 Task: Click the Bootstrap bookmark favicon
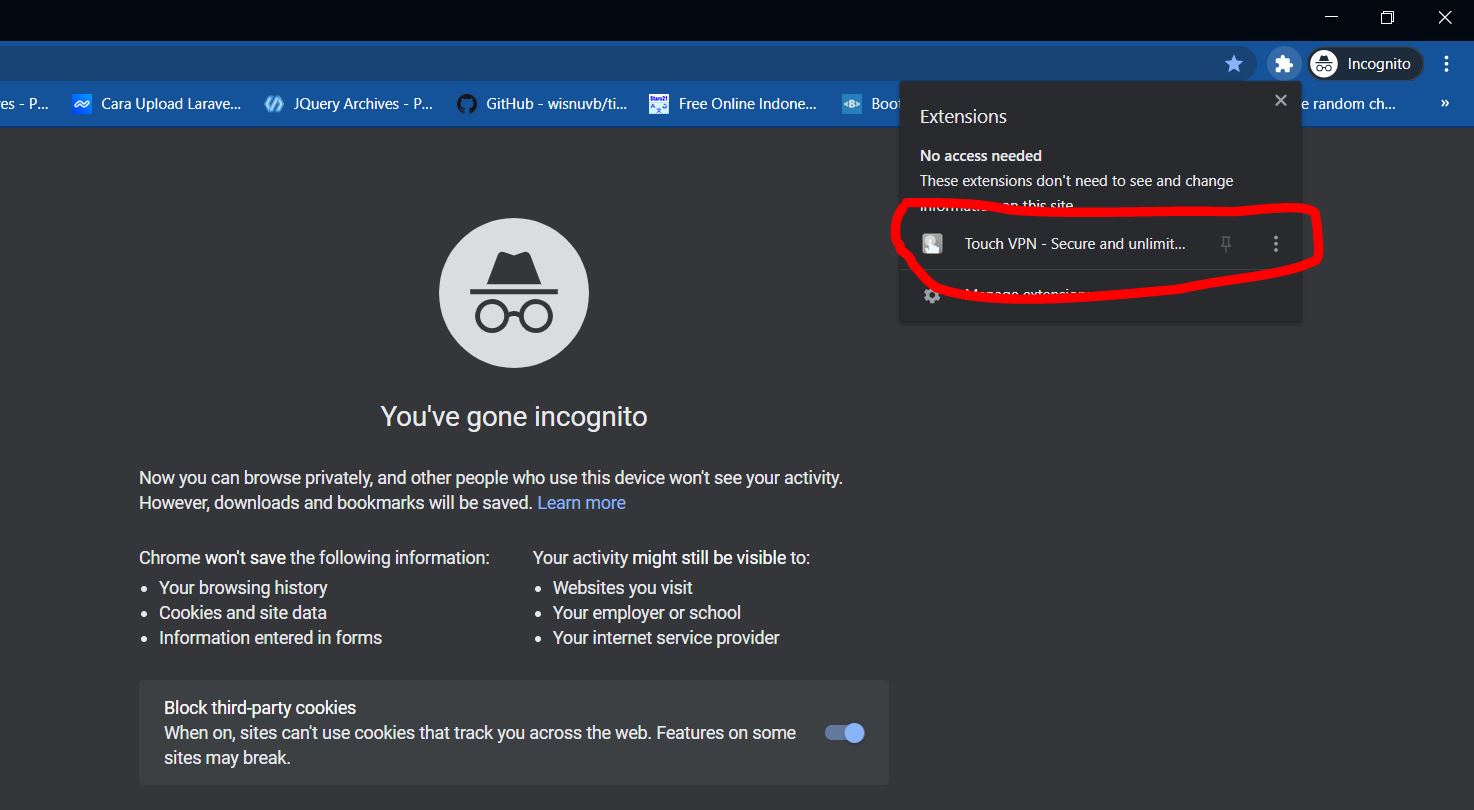point(851,103)
